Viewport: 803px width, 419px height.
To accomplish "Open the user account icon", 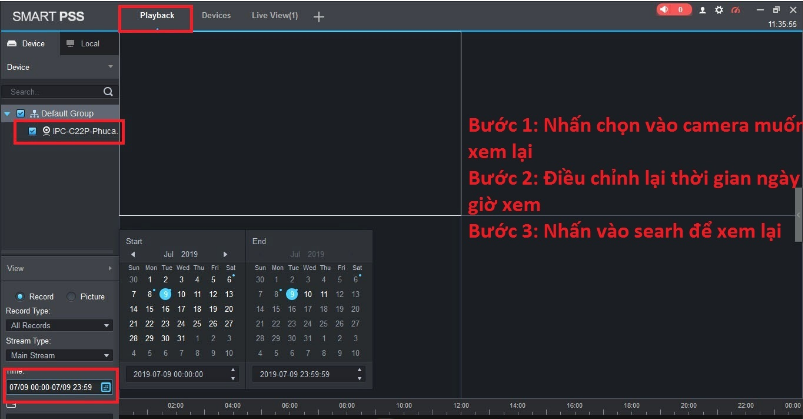I will [x=703, y=9].
